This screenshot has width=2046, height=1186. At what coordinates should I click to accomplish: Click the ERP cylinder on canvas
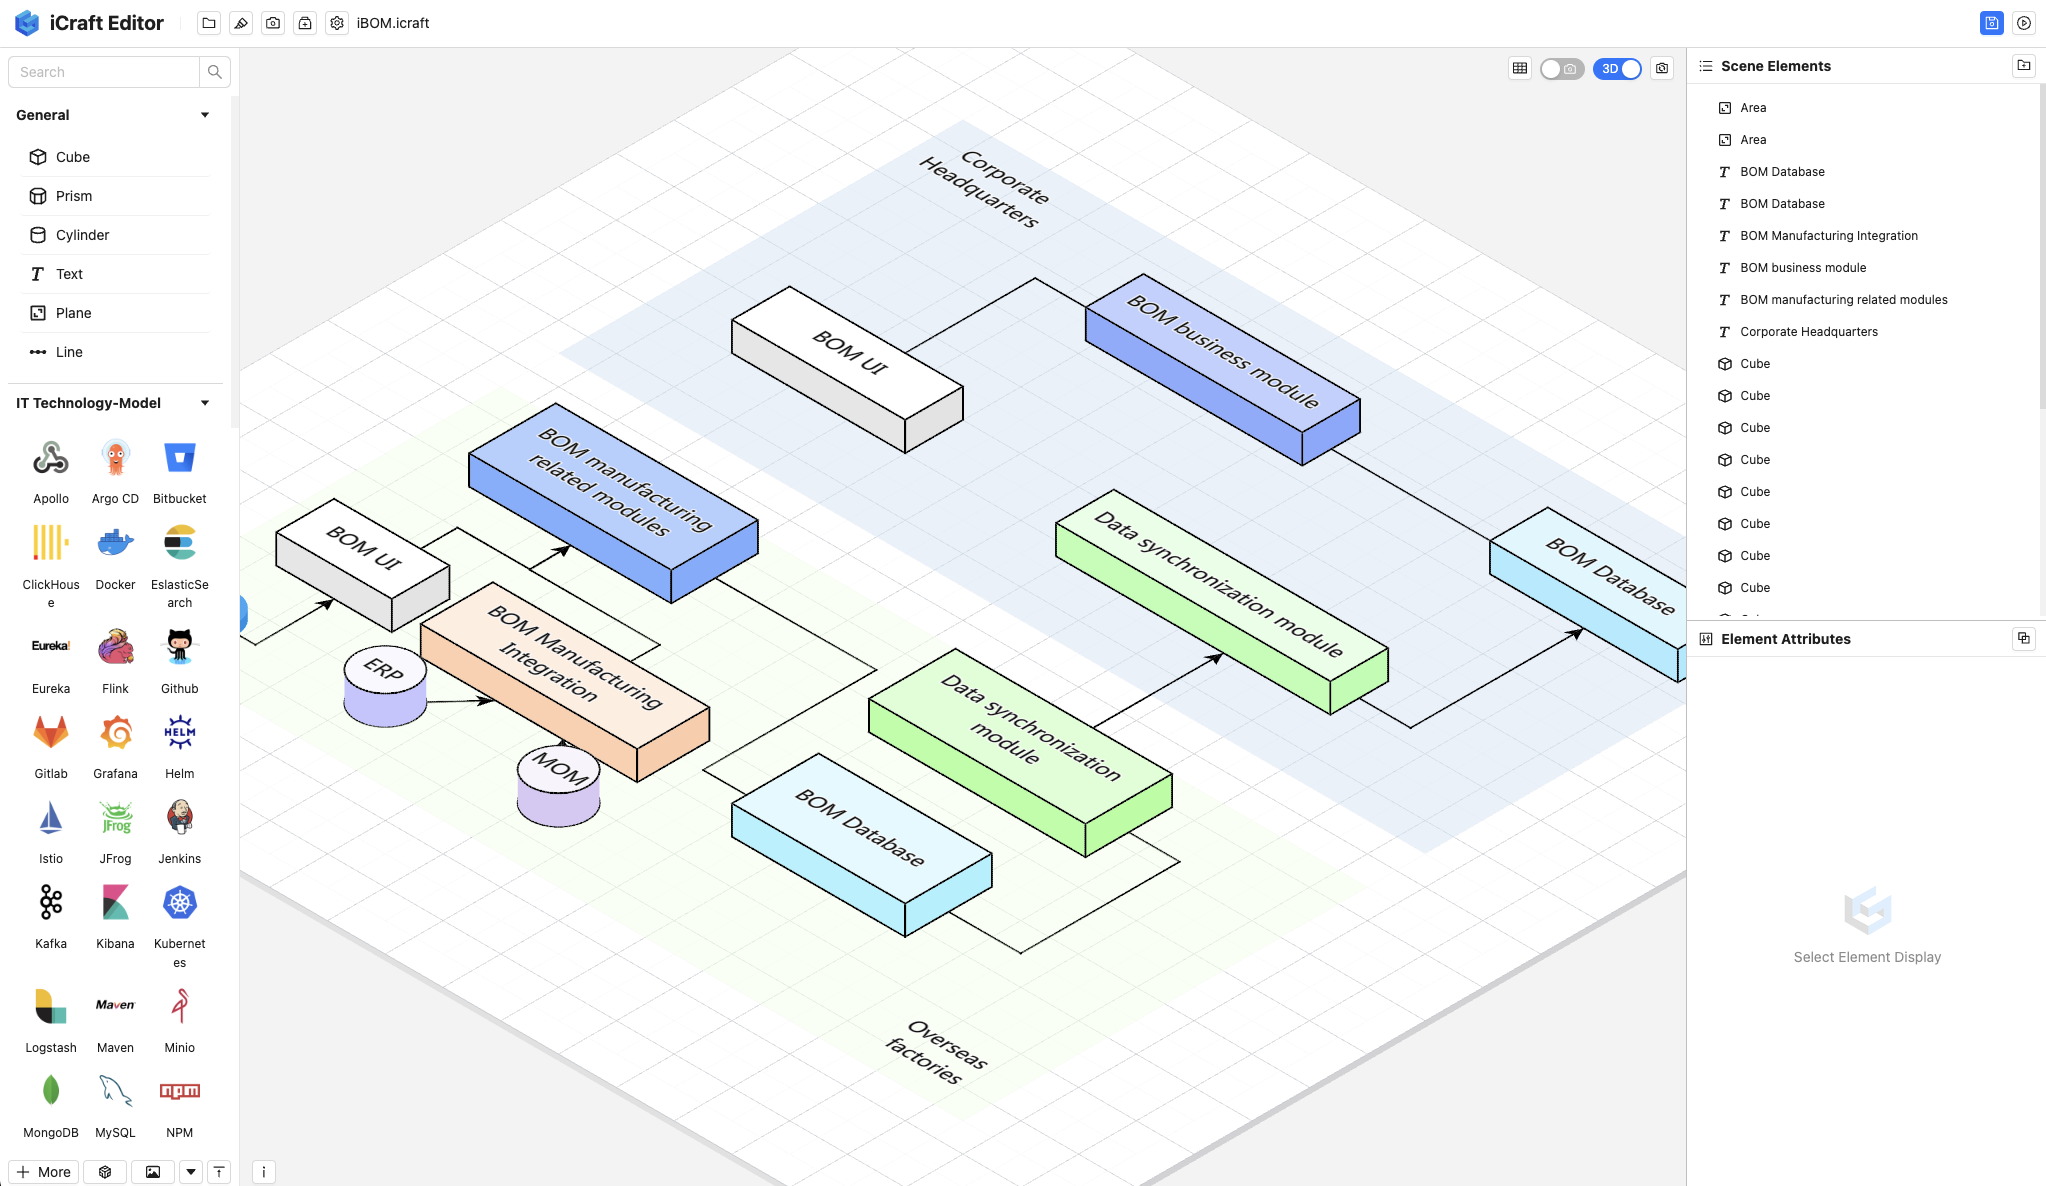[x=385, y=688]
